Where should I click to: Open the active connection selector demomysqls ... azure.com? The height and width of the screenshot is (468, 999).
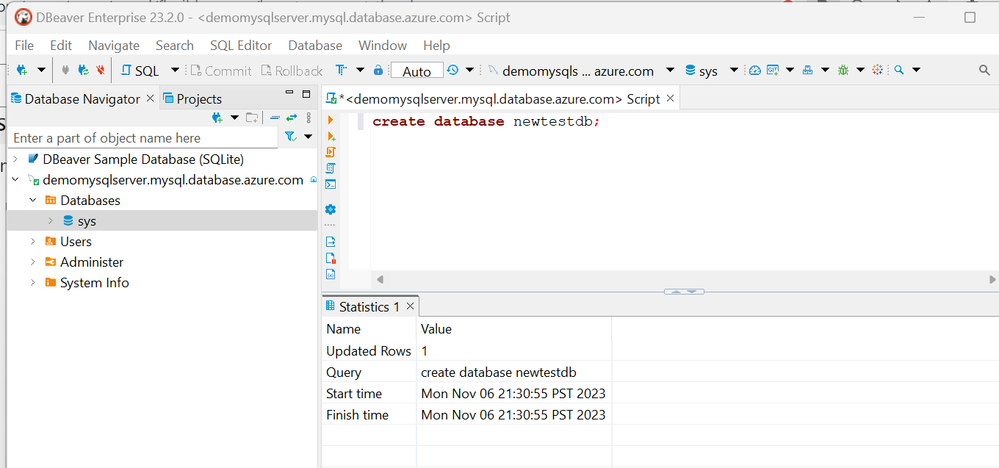(581, 71)
